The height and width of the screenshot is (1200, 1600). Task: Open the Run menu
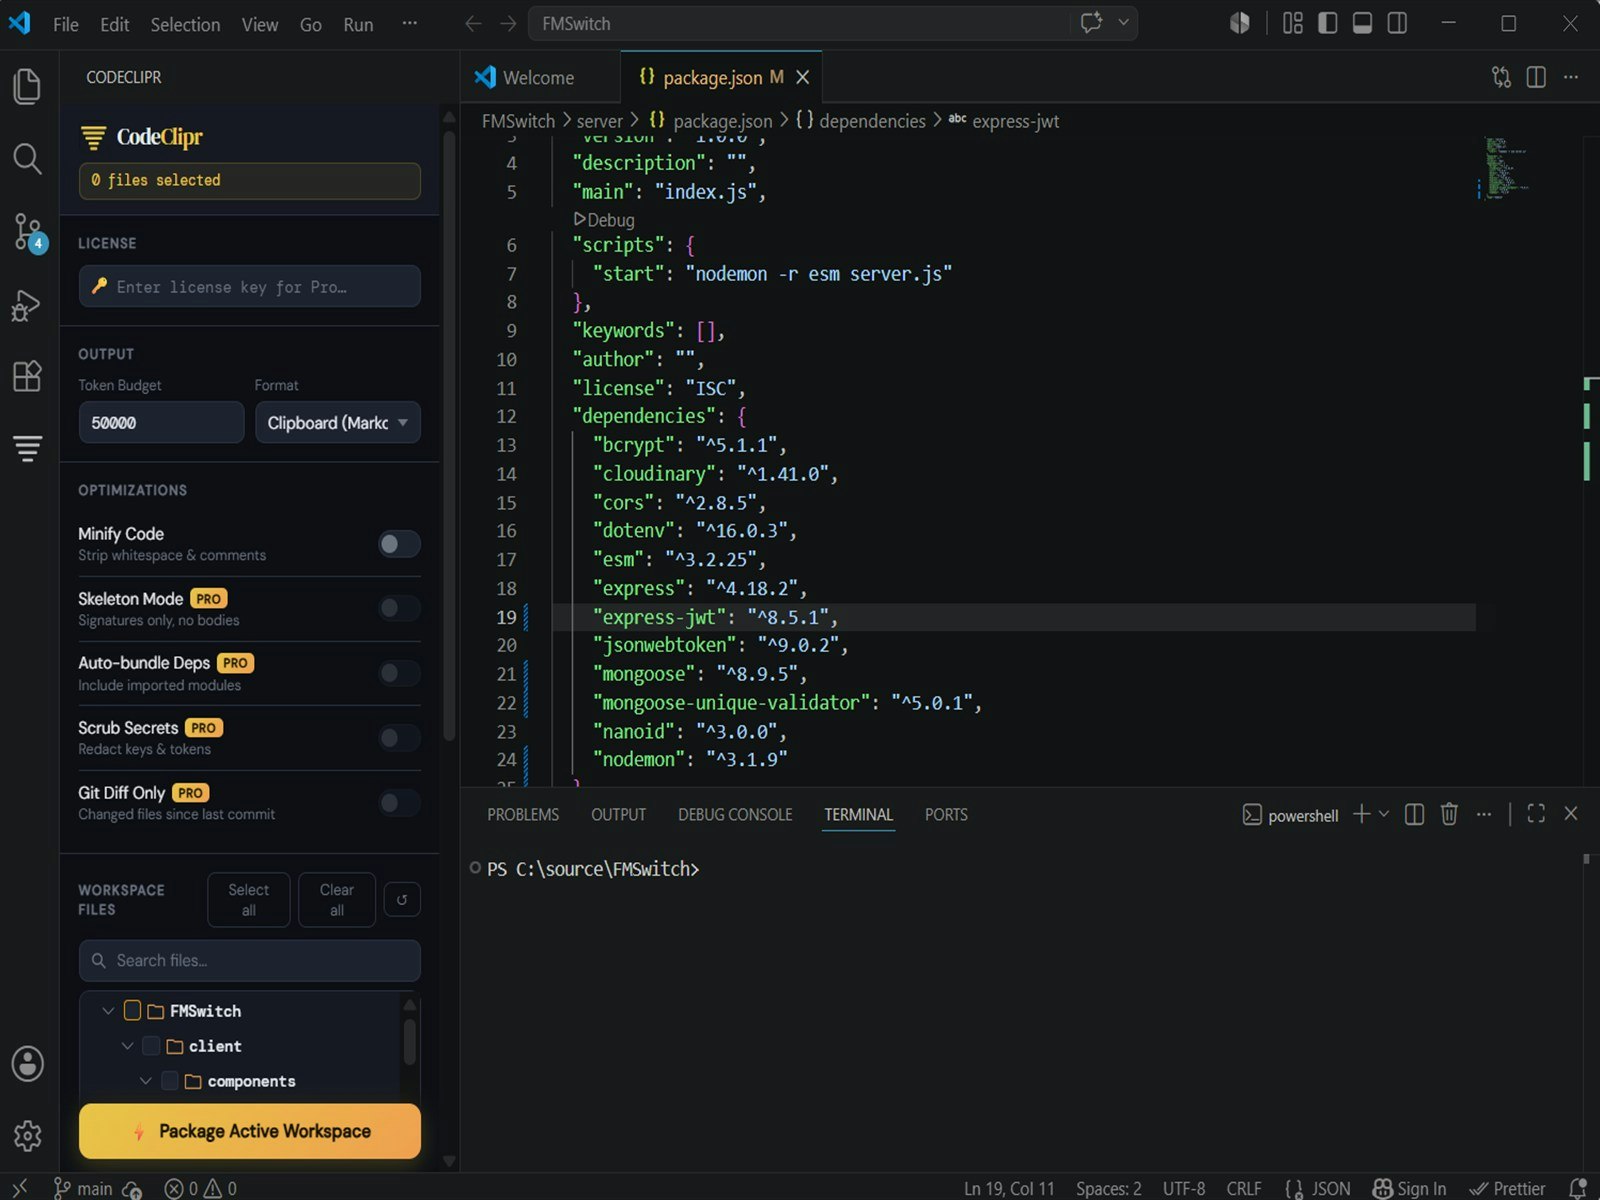(358, 24)
